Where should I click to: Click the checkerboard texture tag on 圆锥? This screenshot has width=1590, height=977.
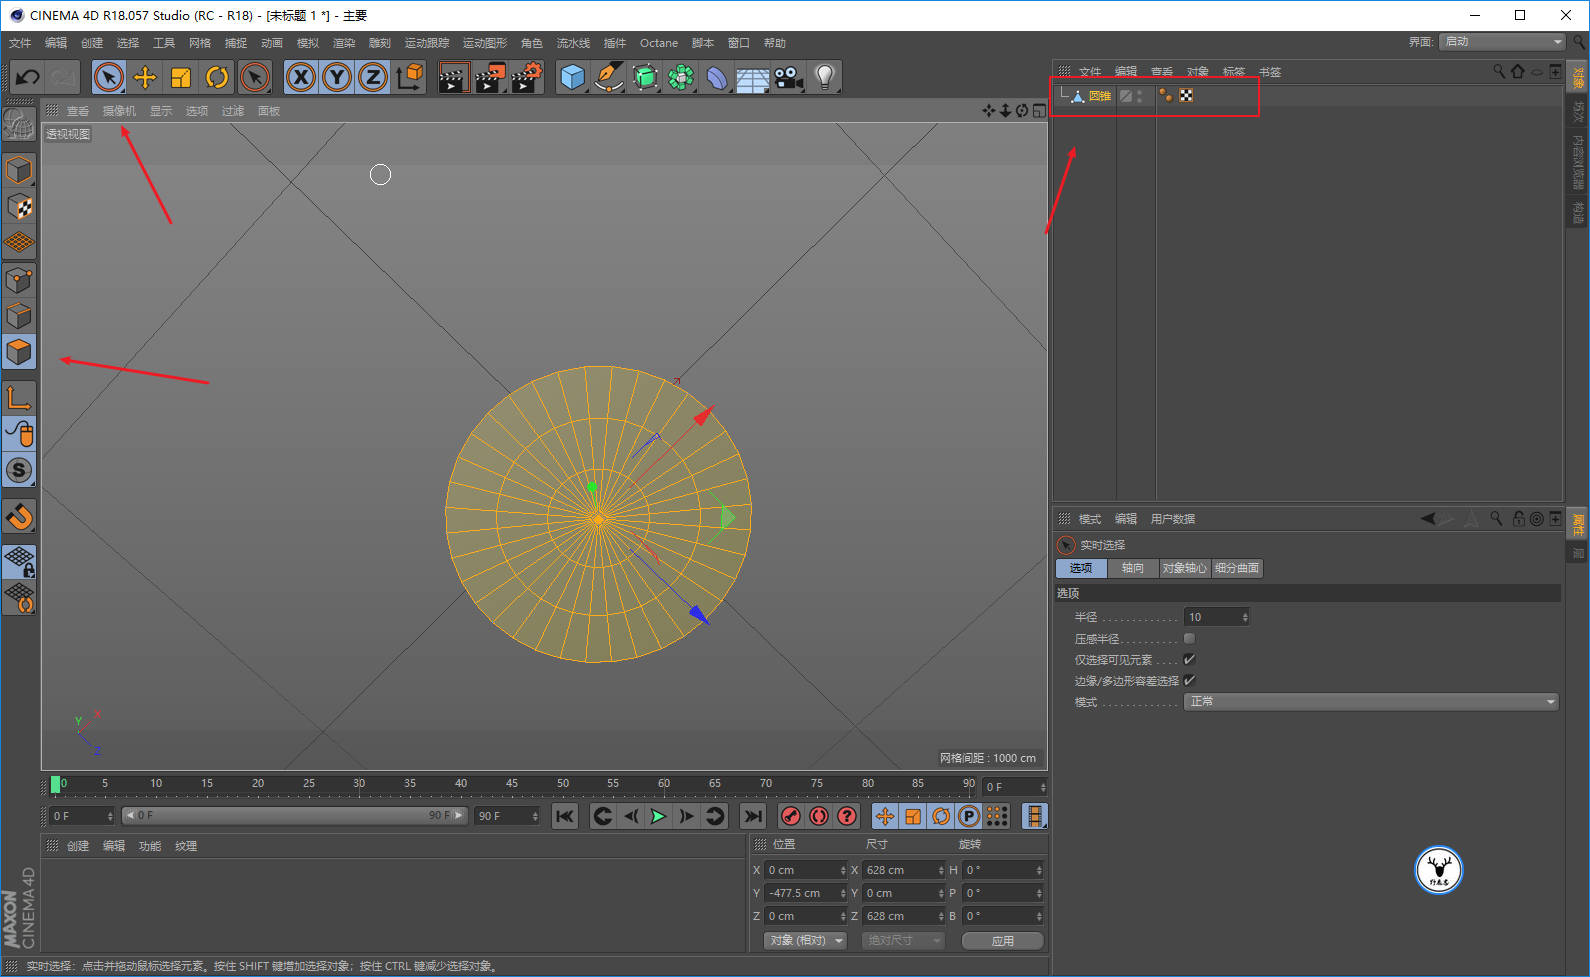click(x=1186, y=96)
